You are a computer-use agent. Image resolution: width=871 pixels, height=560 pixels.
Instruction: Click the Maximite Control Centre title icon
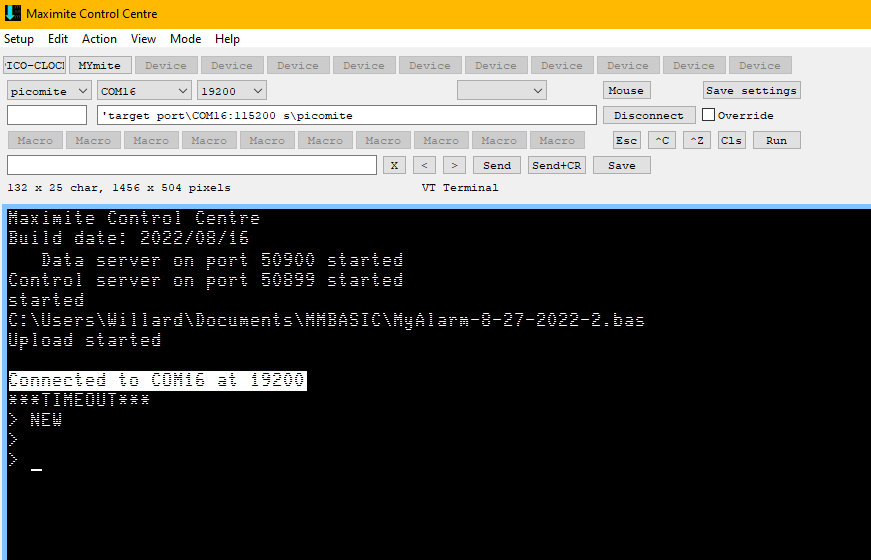click(x=12, y=14)
